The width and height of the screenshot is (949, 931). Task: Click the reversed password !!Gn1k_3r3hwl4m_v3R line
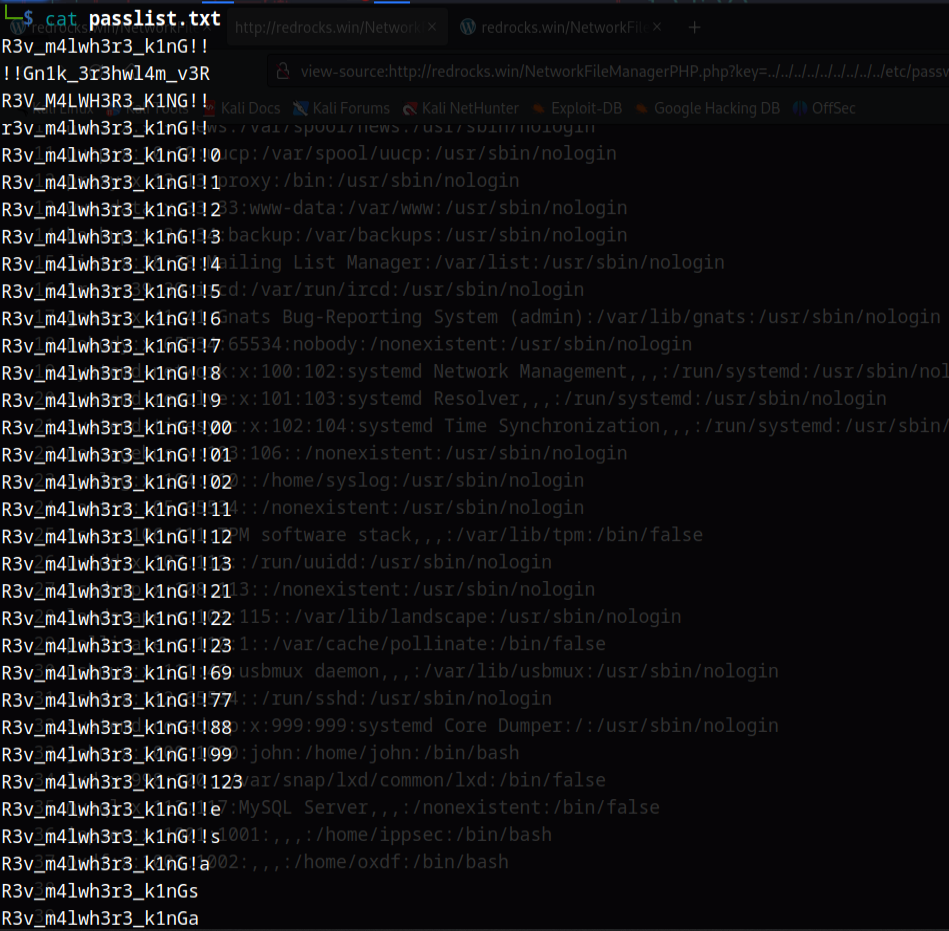(x=105, y=73)
